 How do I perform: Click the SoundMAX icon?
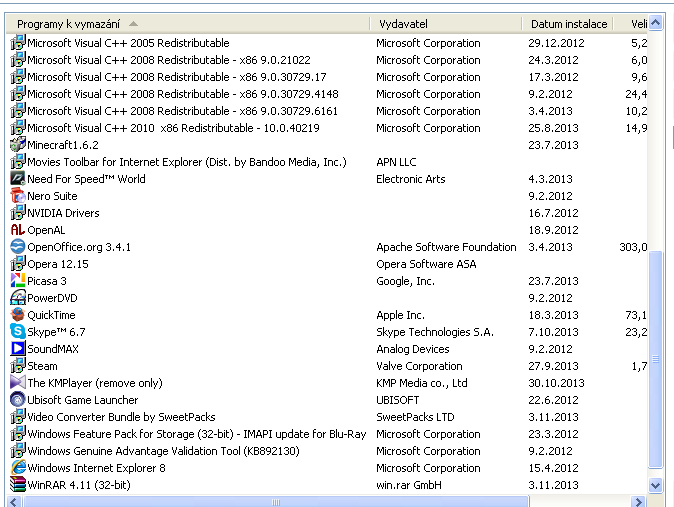coord(18,349)
